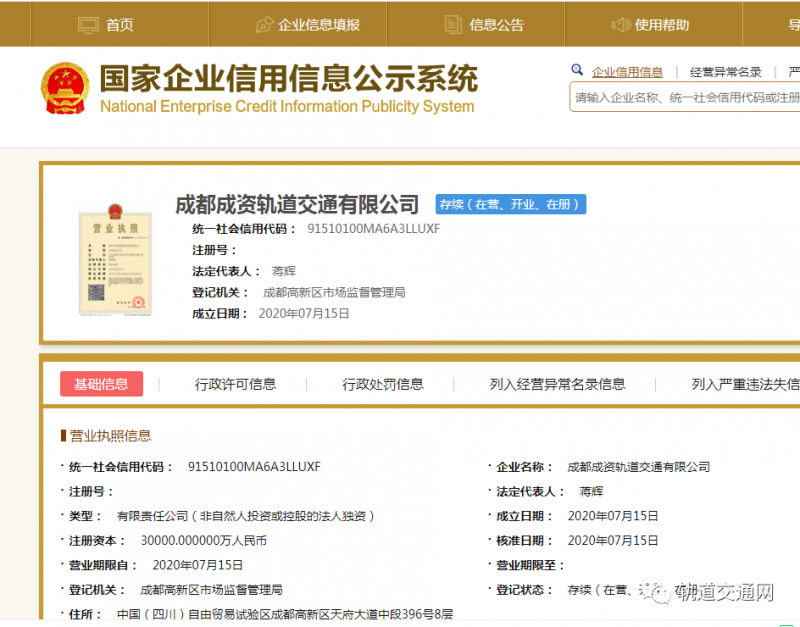Click the header legal representative name 蒋辉
The image size is (800, 627).
(x=284, y=271)
